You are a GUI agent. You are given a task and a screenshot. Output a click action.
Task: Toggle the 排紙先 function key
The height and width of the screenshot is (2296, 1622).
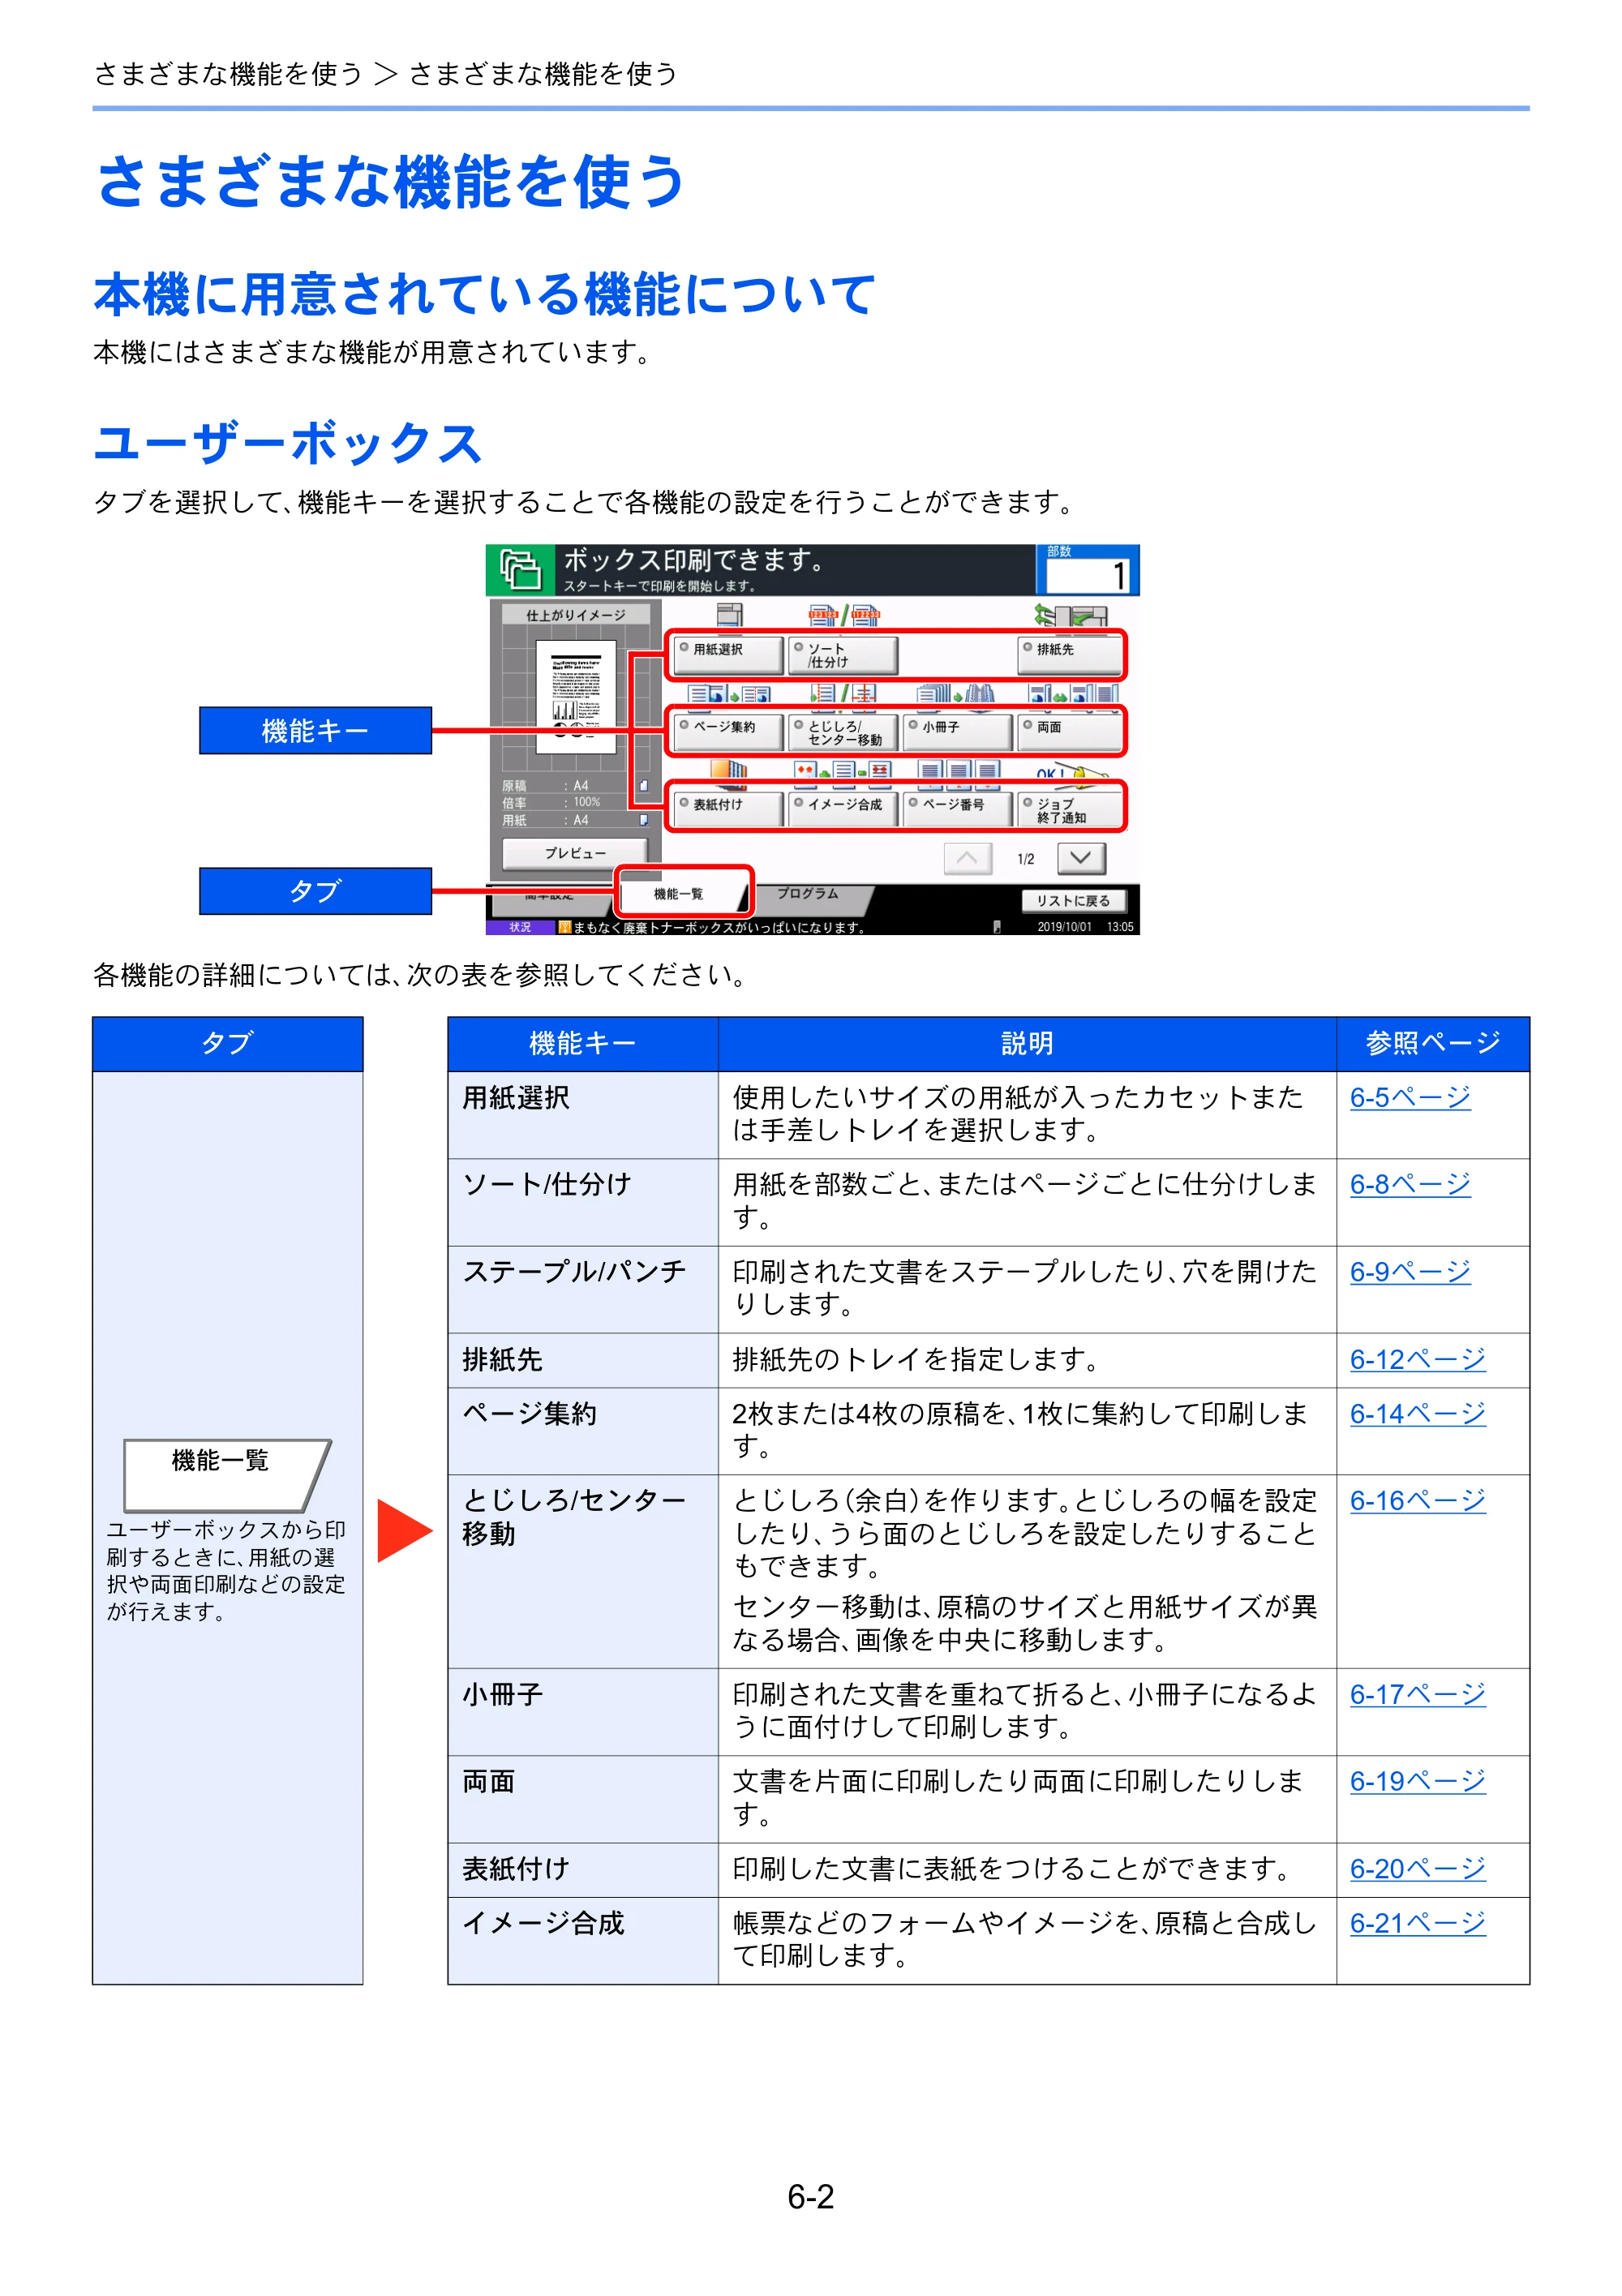(1070, 655)
